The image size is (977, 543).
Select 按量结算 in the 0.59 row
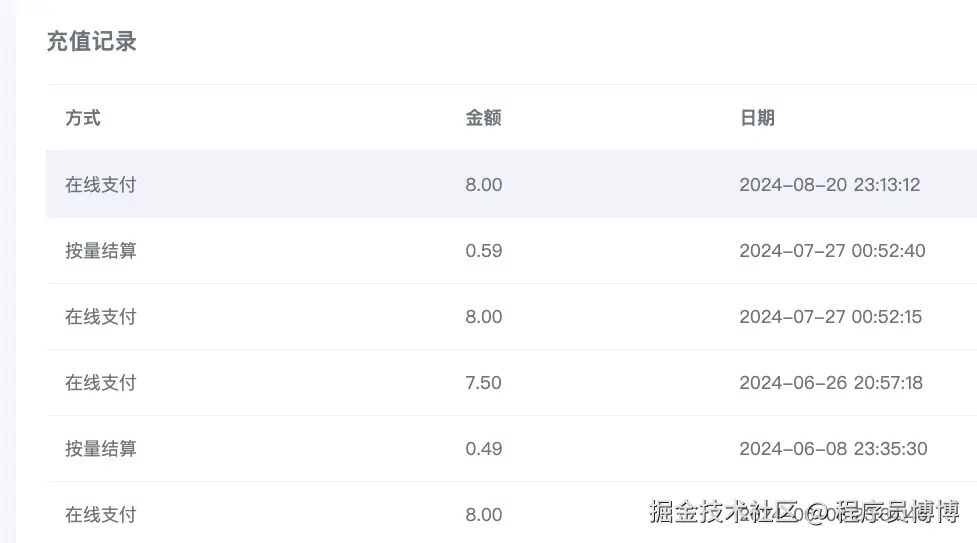pos(100,251)
